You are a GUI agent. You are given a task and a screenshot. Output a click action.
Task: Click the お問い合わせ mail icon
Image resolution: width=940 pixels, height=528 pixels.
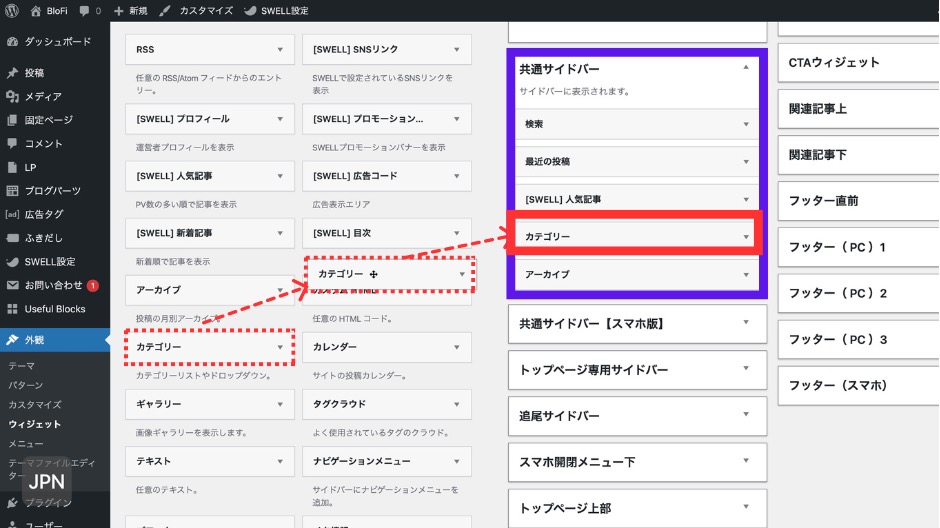tap(12, 285)
